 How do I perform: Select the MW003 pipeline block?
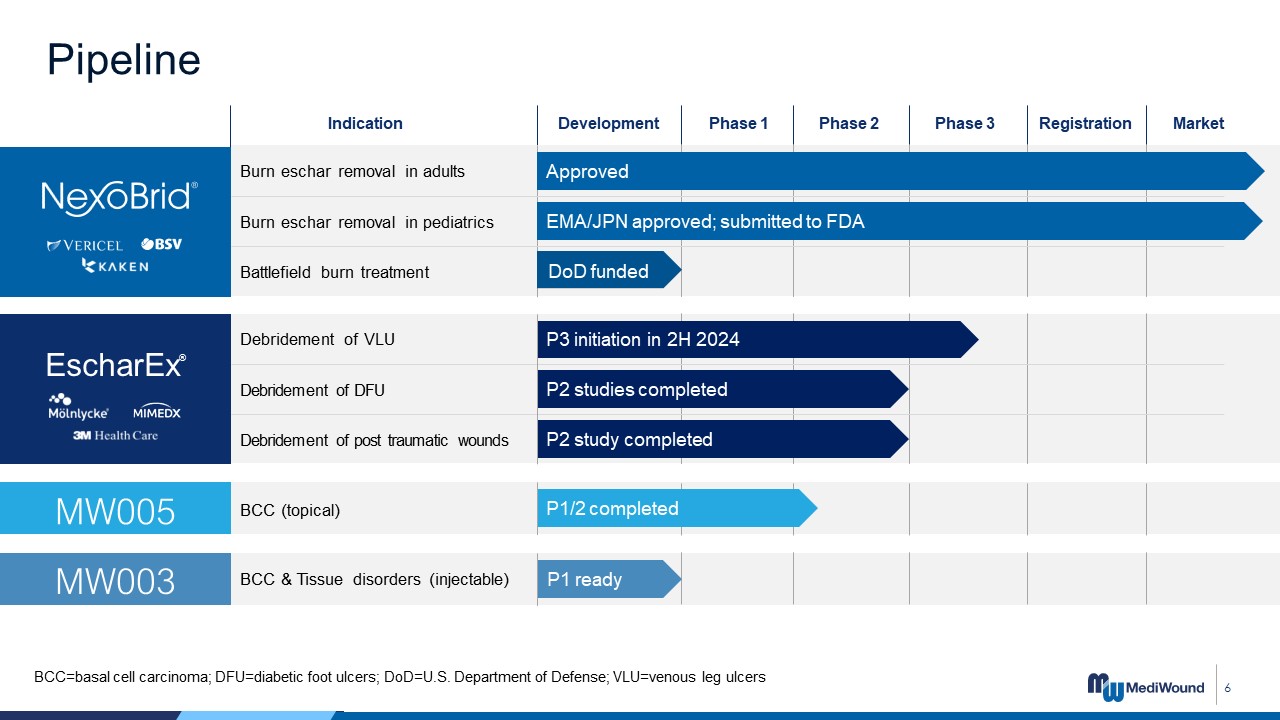[x=115, y=581]
